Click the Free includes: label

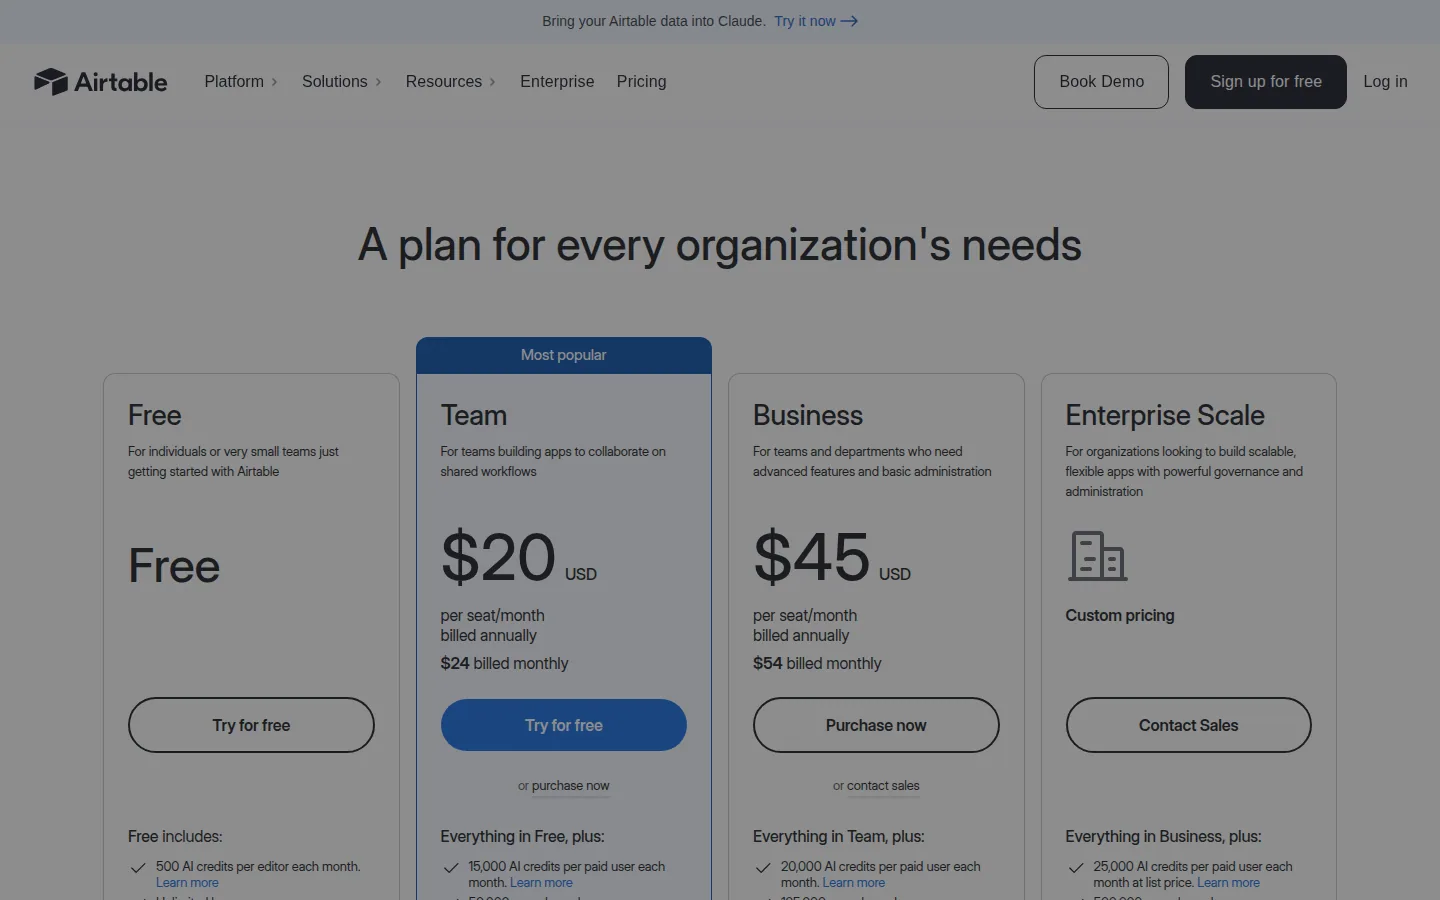[175, 836]
